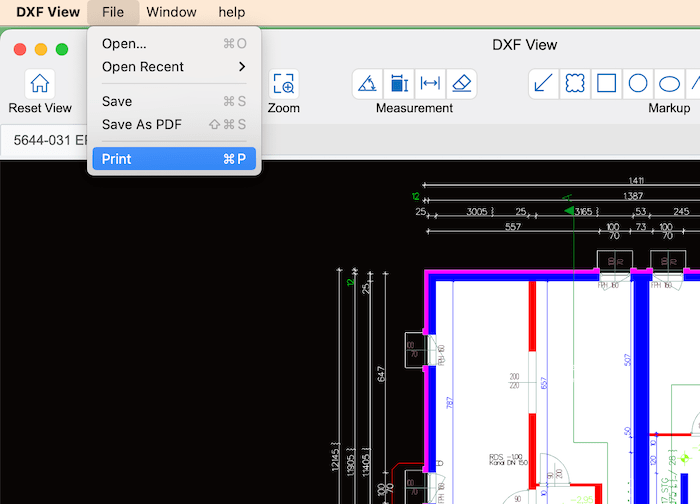This screenshot has width=700, height=504.
Task: Click the DXF View application menu
Action: point(48,12)
